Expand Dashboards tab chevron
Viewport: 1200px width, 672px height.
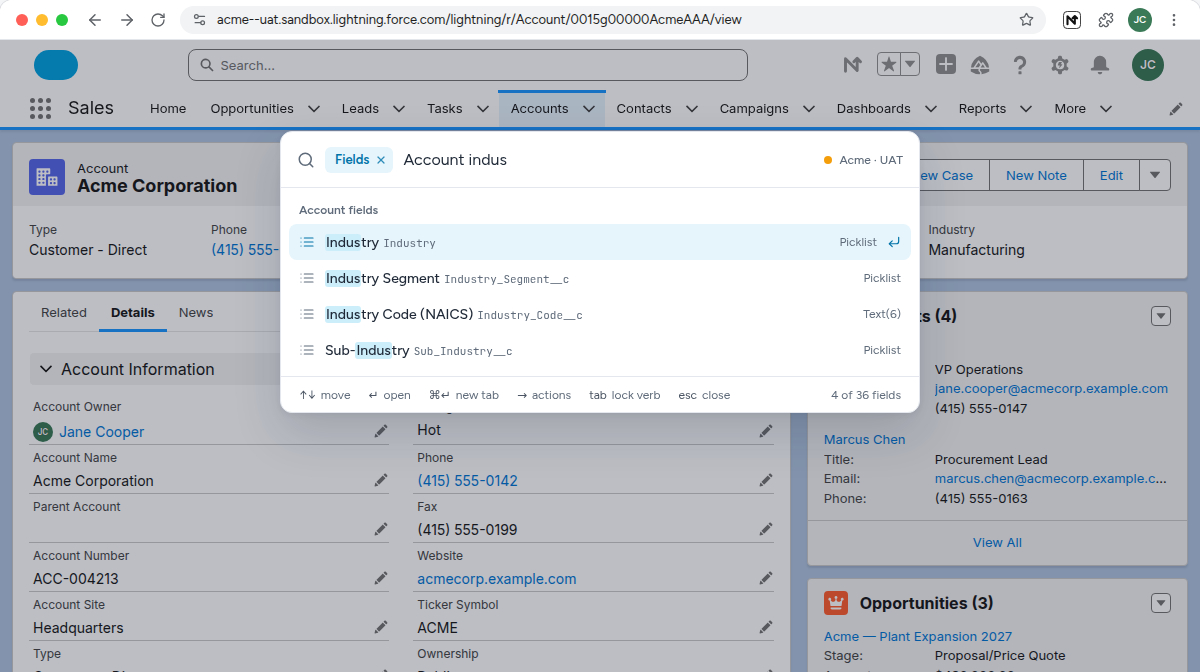930,108
